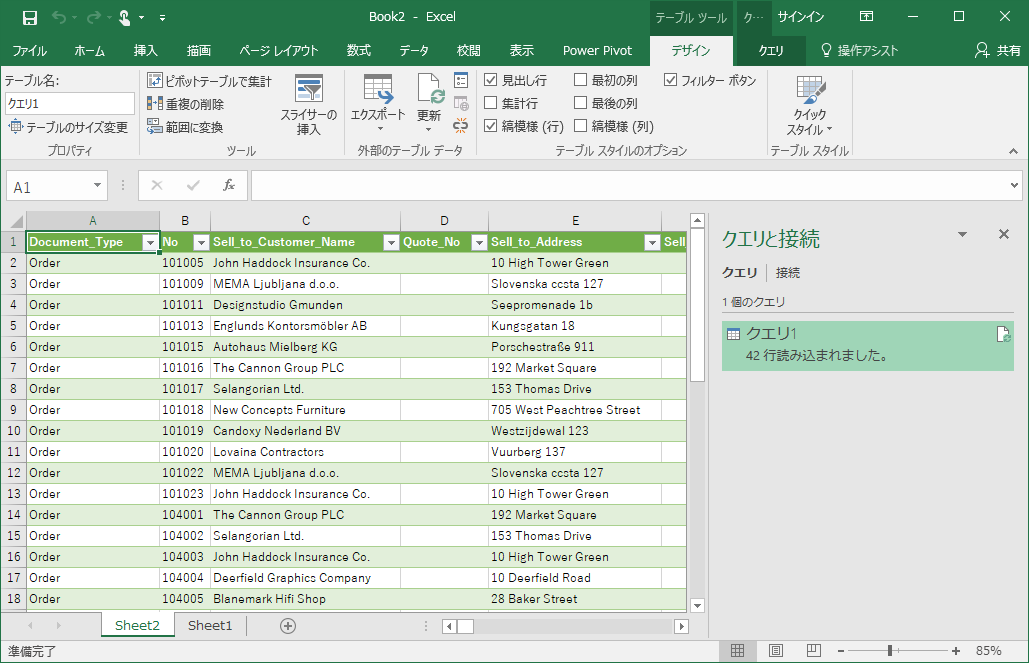Switch to the ホーム ribbon tab
The image size is (1029, 663).
90,51
